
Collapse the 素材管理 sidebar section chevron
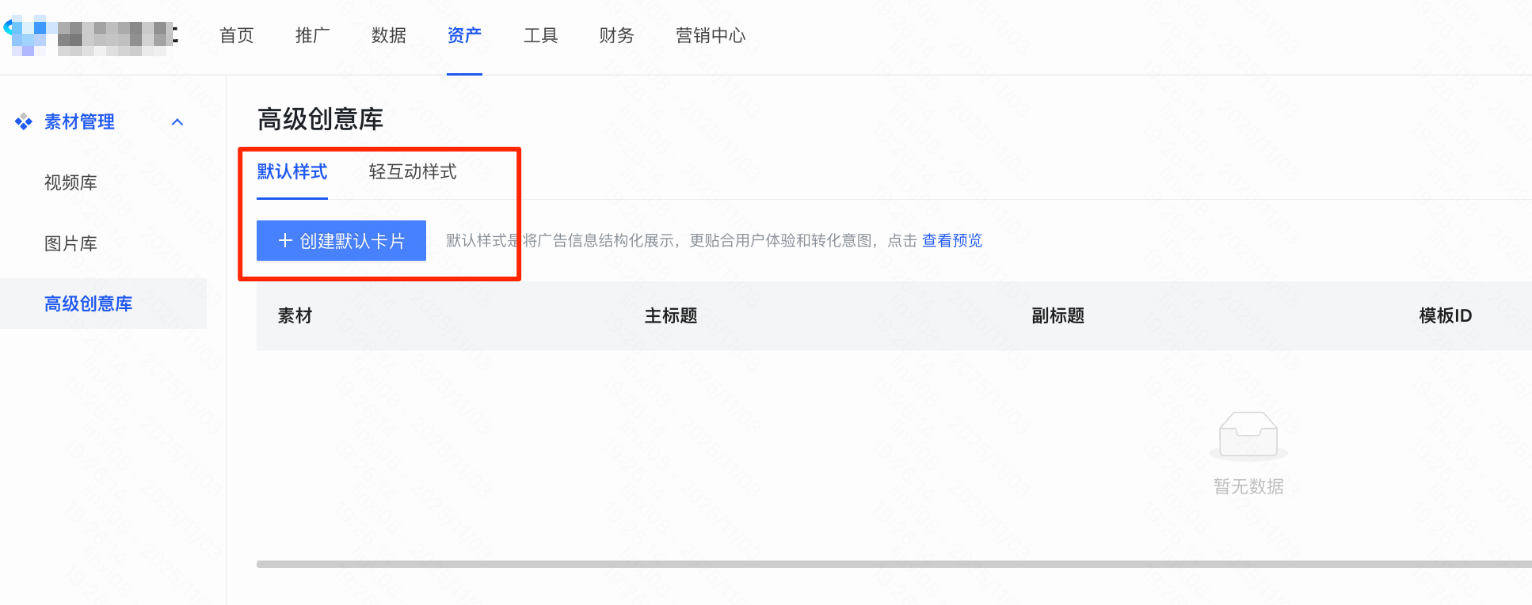point(178,122)
